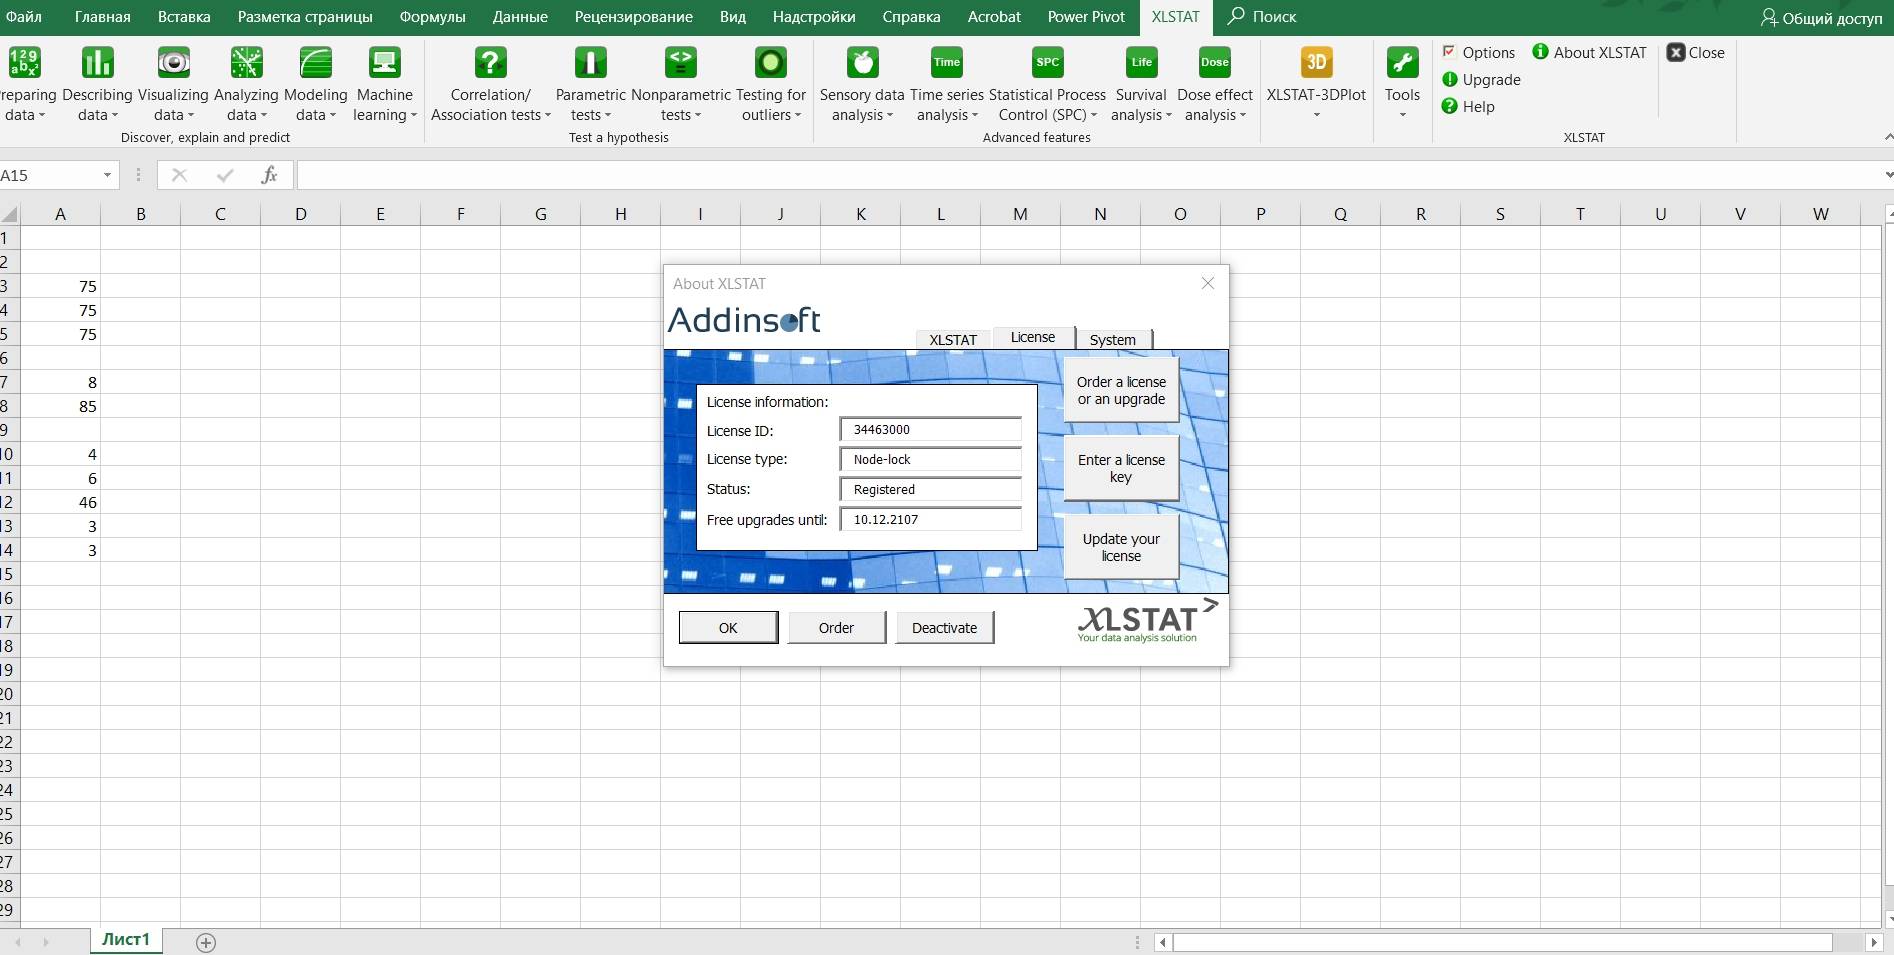The image size is (1894, 955).
Task: Click the Upgrade ribbon item
Action: (x=1481, y=80)
